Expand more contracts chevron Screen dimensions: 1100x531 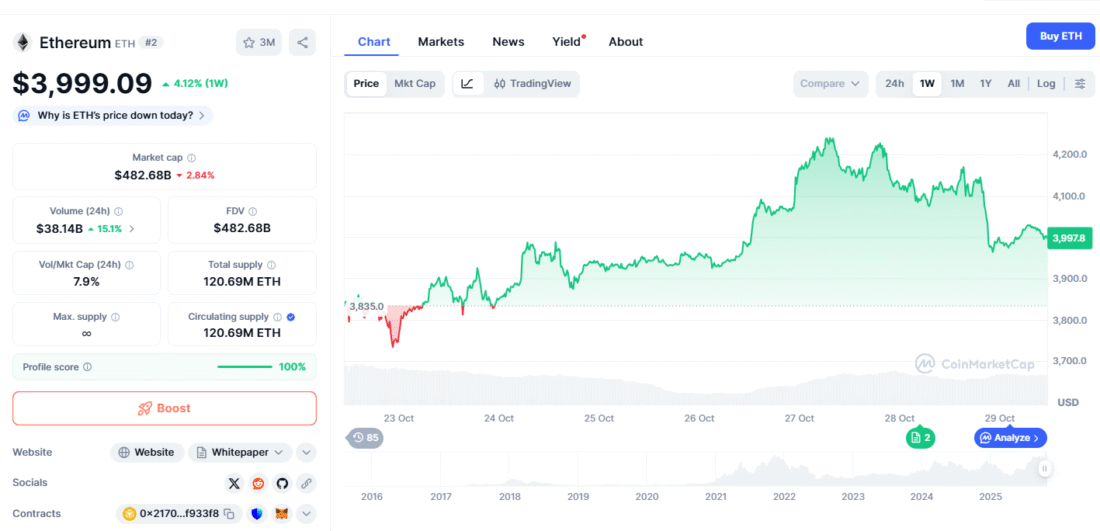pyautogui.click(x=306, y=514)
